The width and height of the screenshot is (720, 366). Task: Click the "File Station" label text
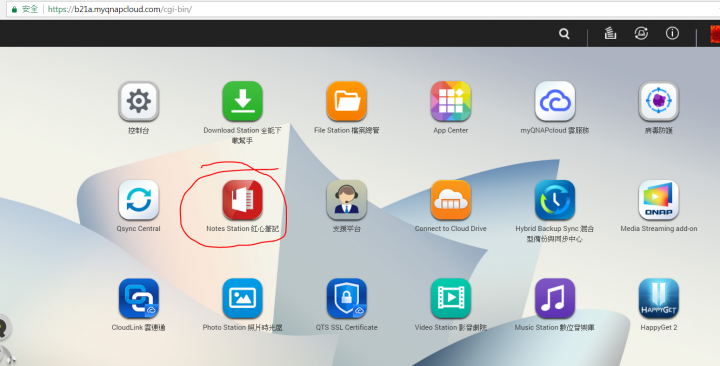coord(332,130)
